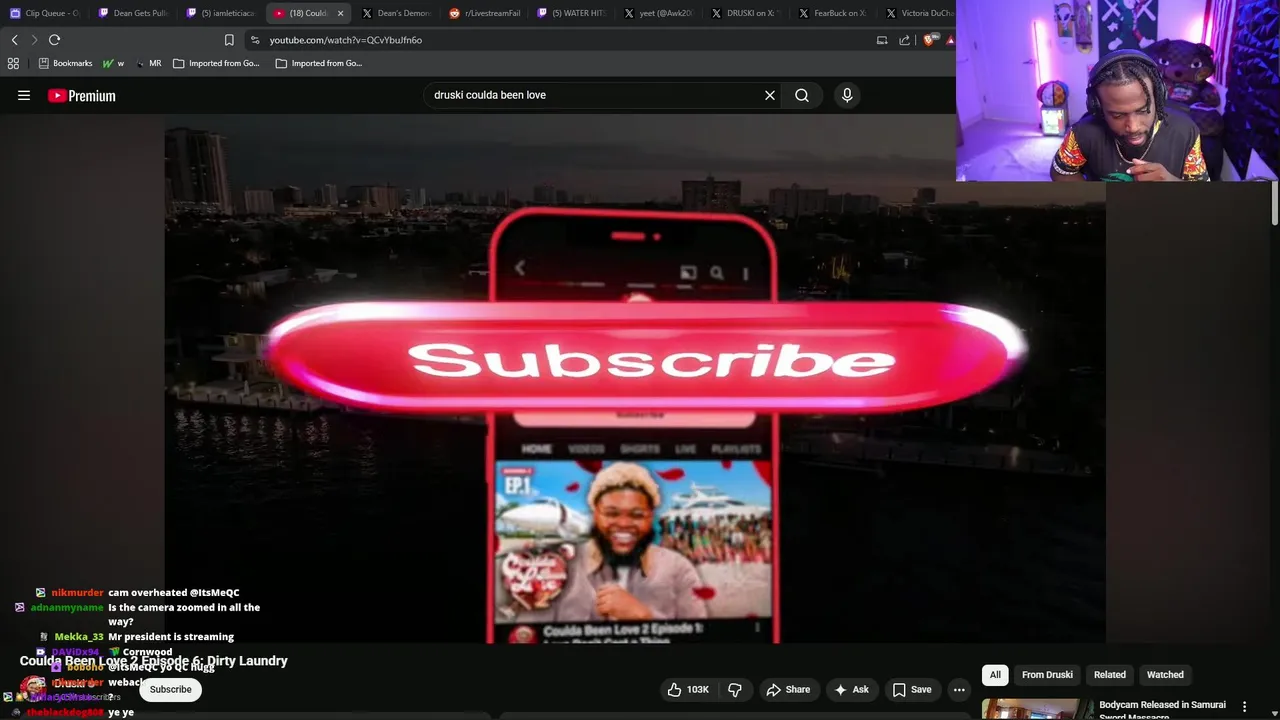Go back with browser back arrow

(x=14, y=40)
